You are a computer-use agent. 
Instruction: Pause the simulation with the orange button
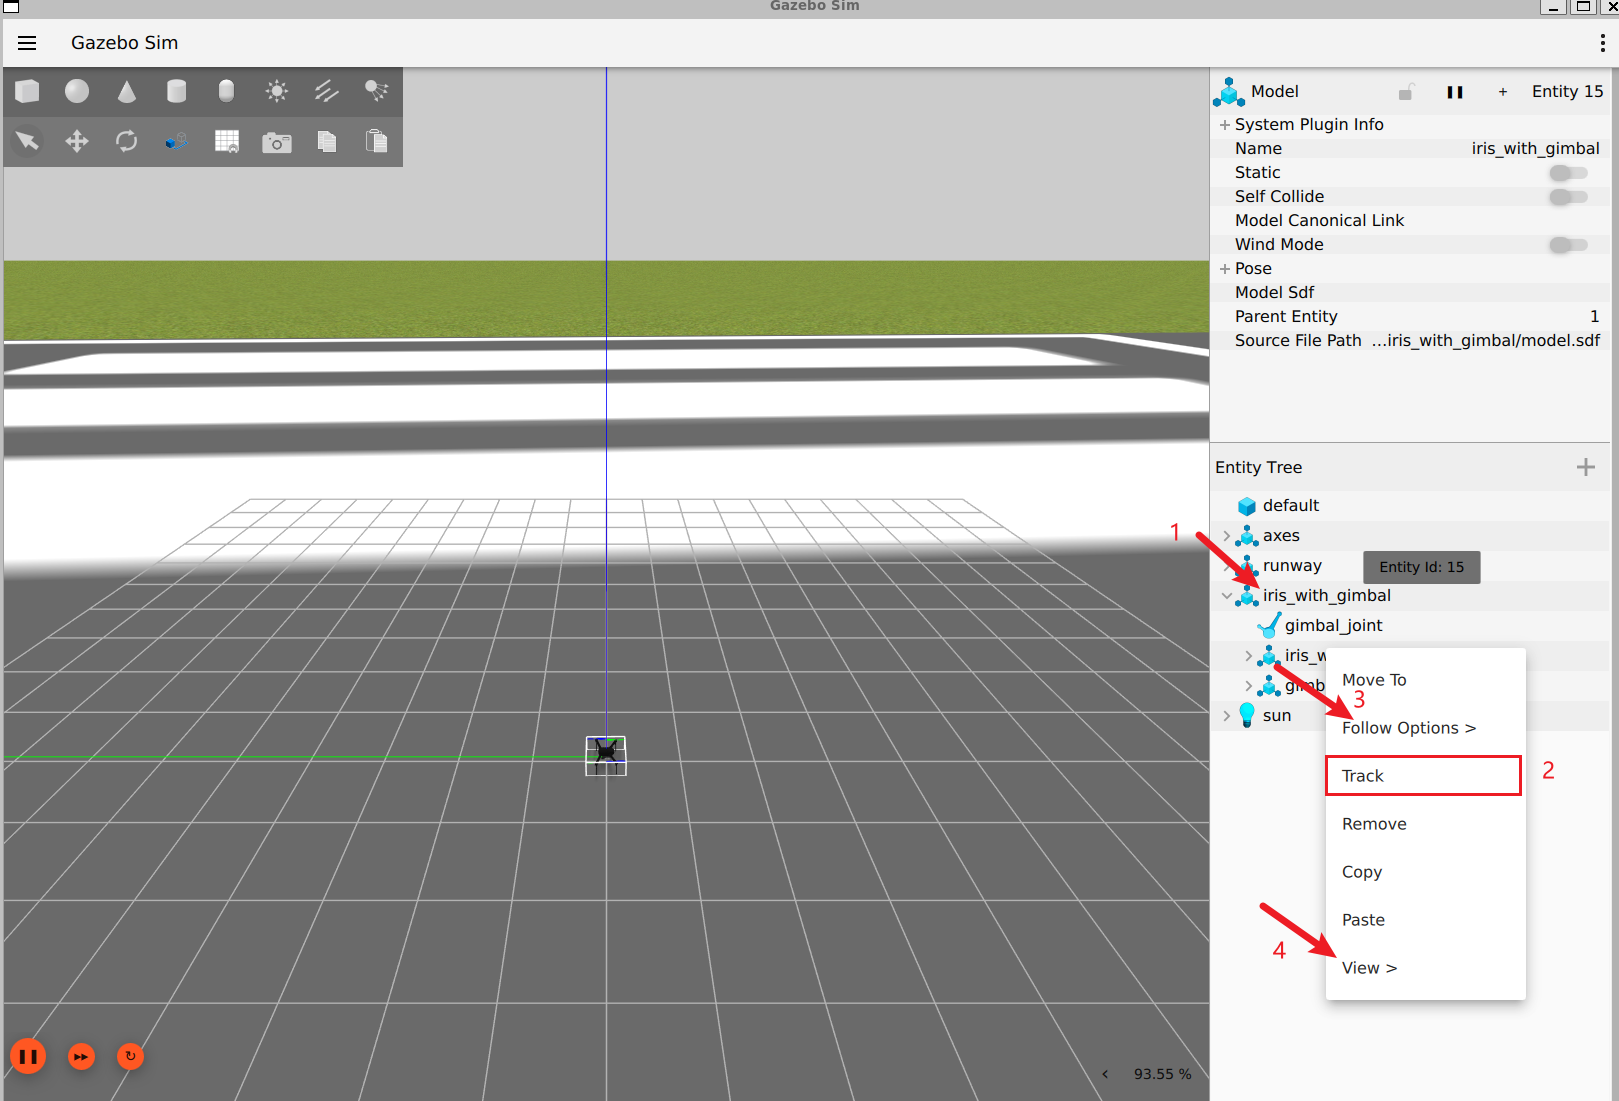point(28,1056)
